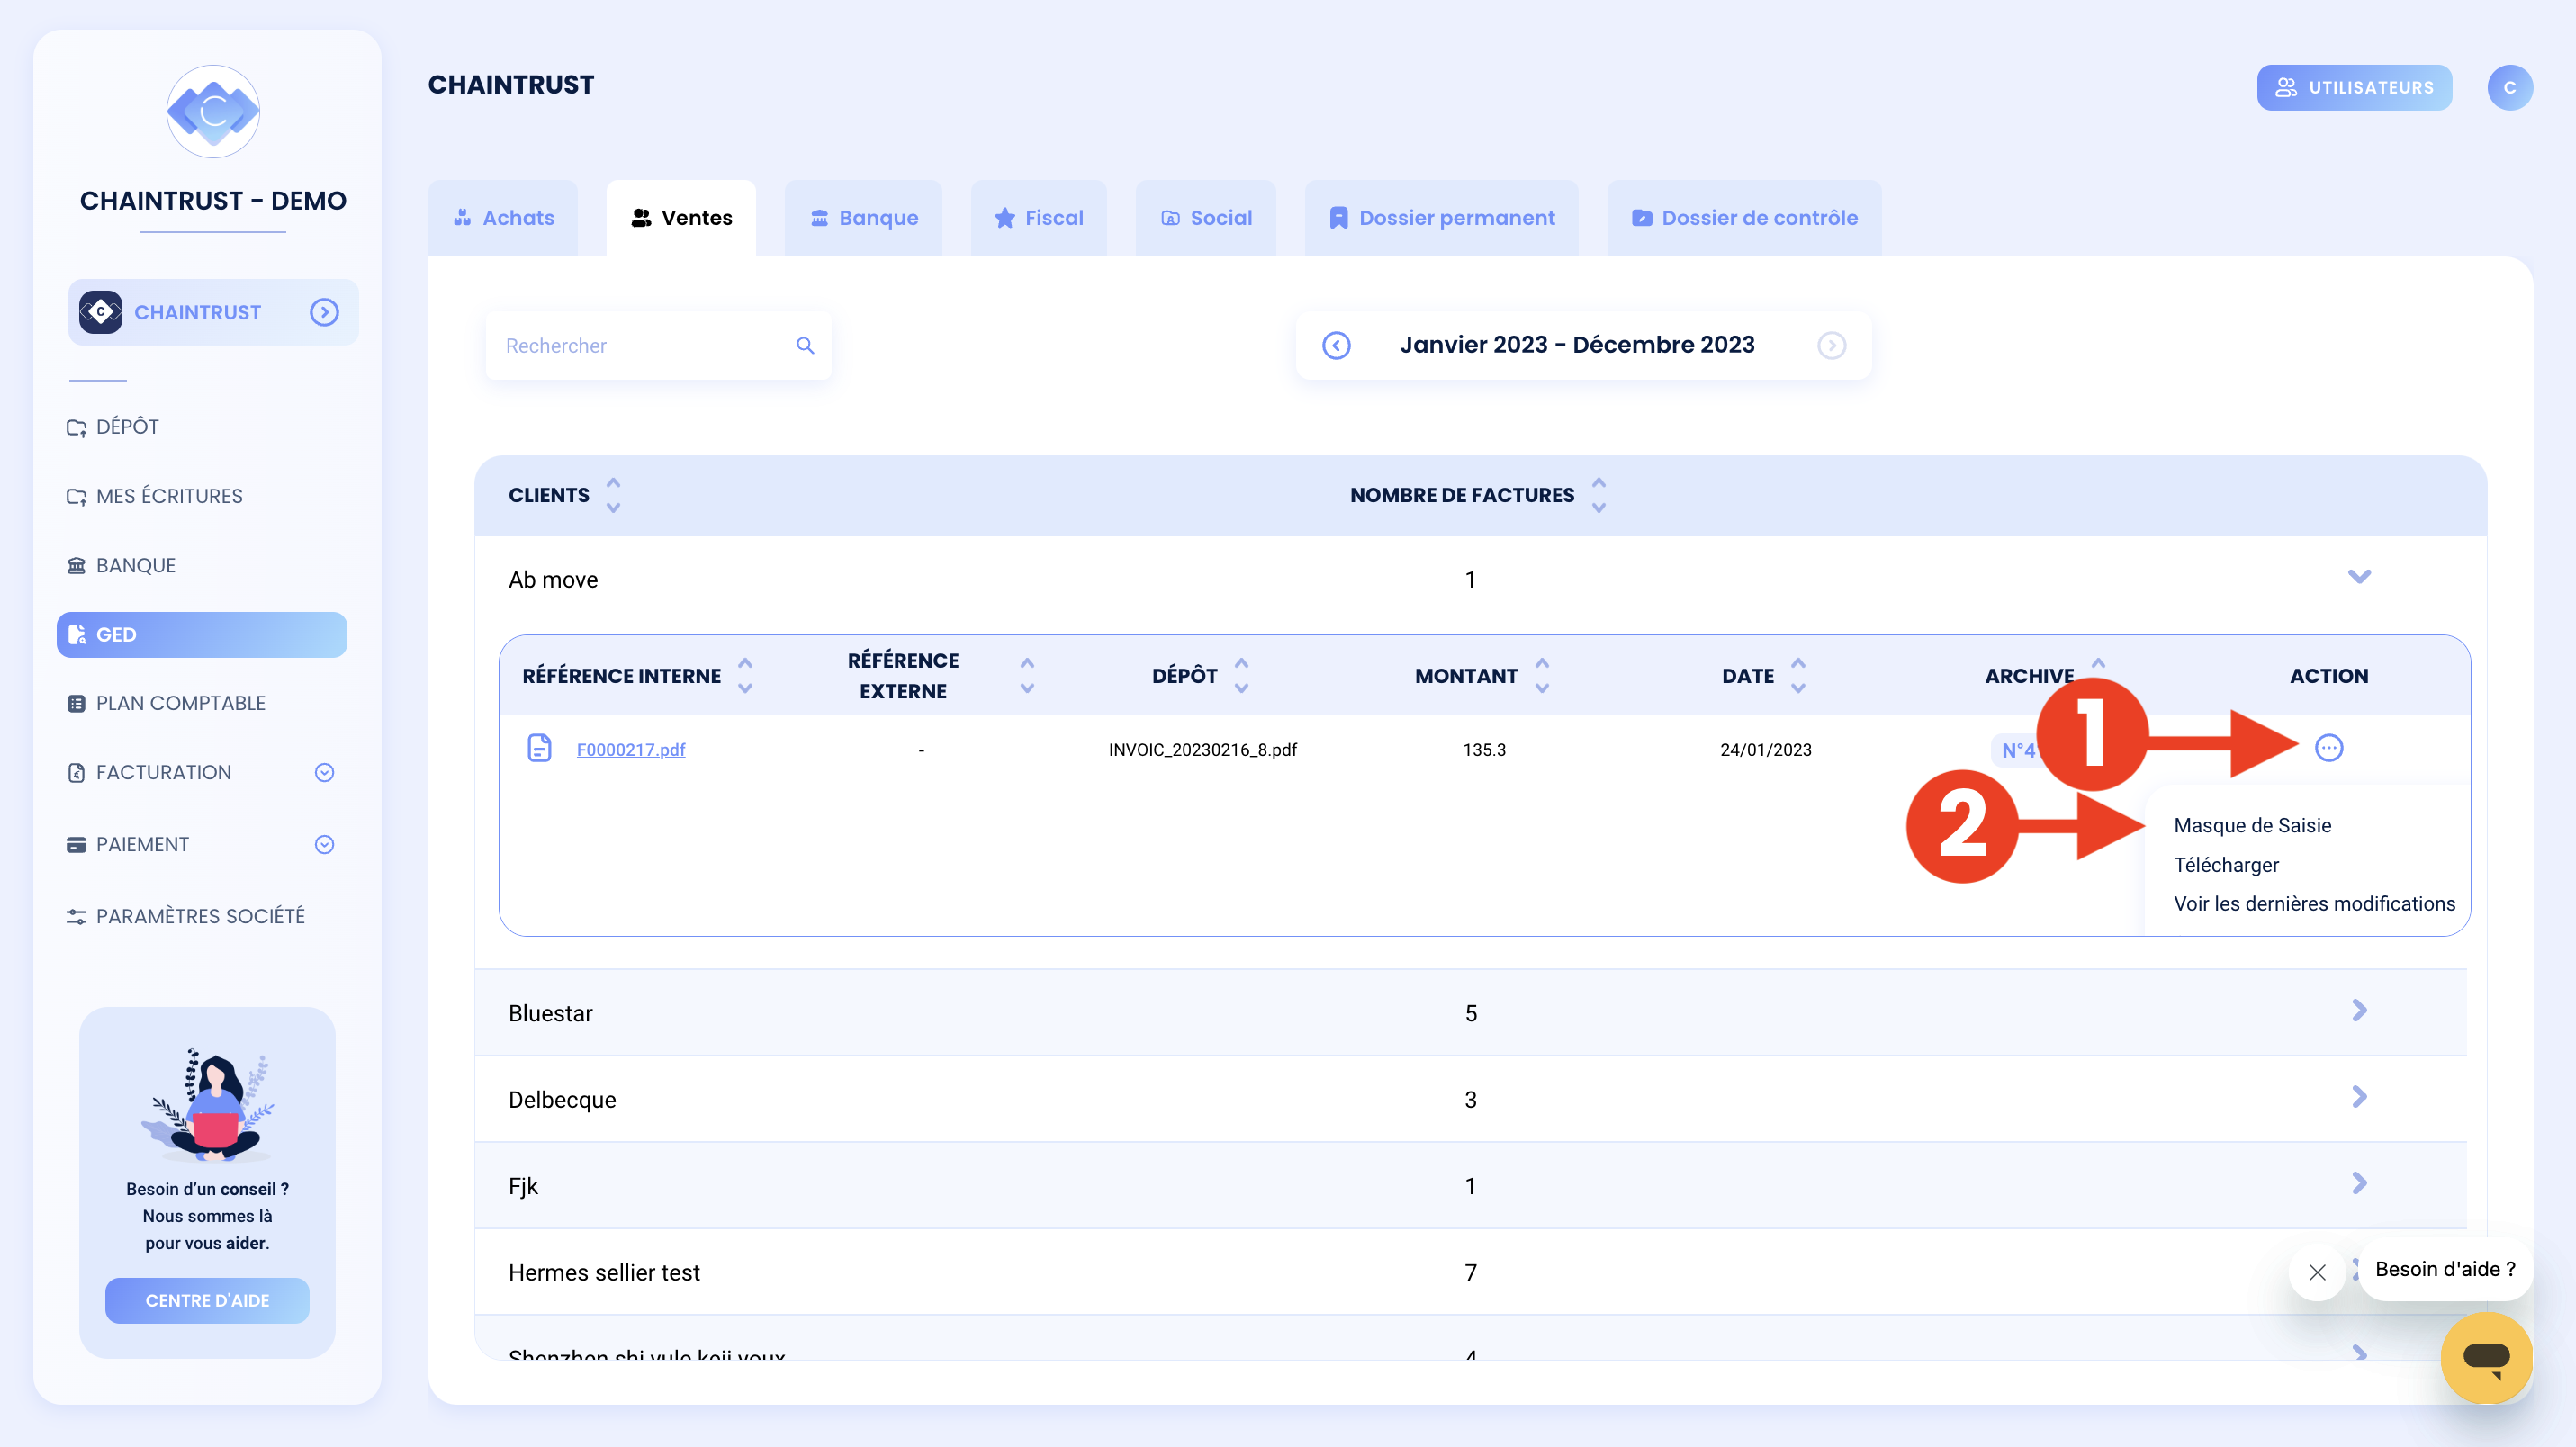Screen dimensions: 2576x1447
Task: Click the Hermes sellier test row
Action: coord(1470,1272)
